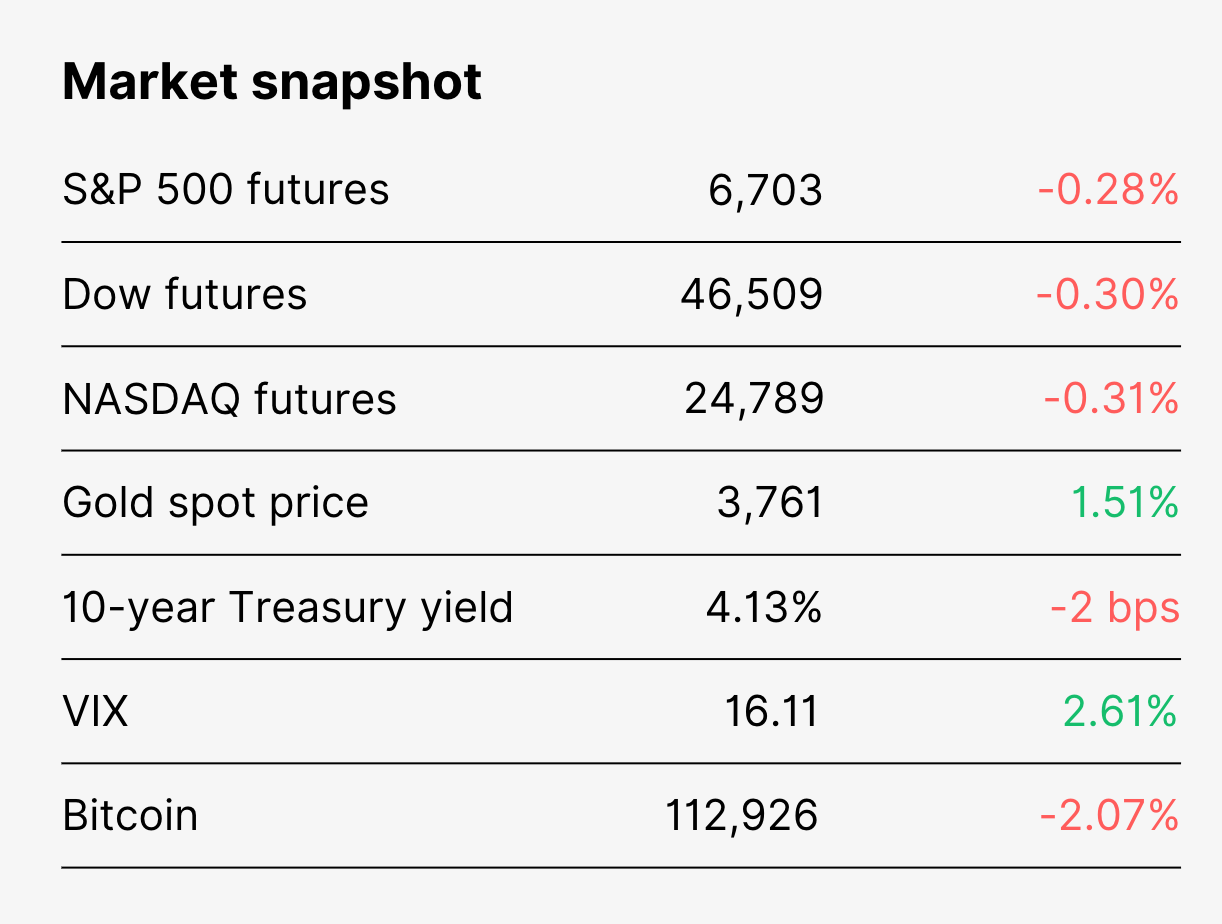This screenshot has width=1222, height=924.
Task: Click the 4.13% Treasury yield value
Action: click(x=764, y=607)
